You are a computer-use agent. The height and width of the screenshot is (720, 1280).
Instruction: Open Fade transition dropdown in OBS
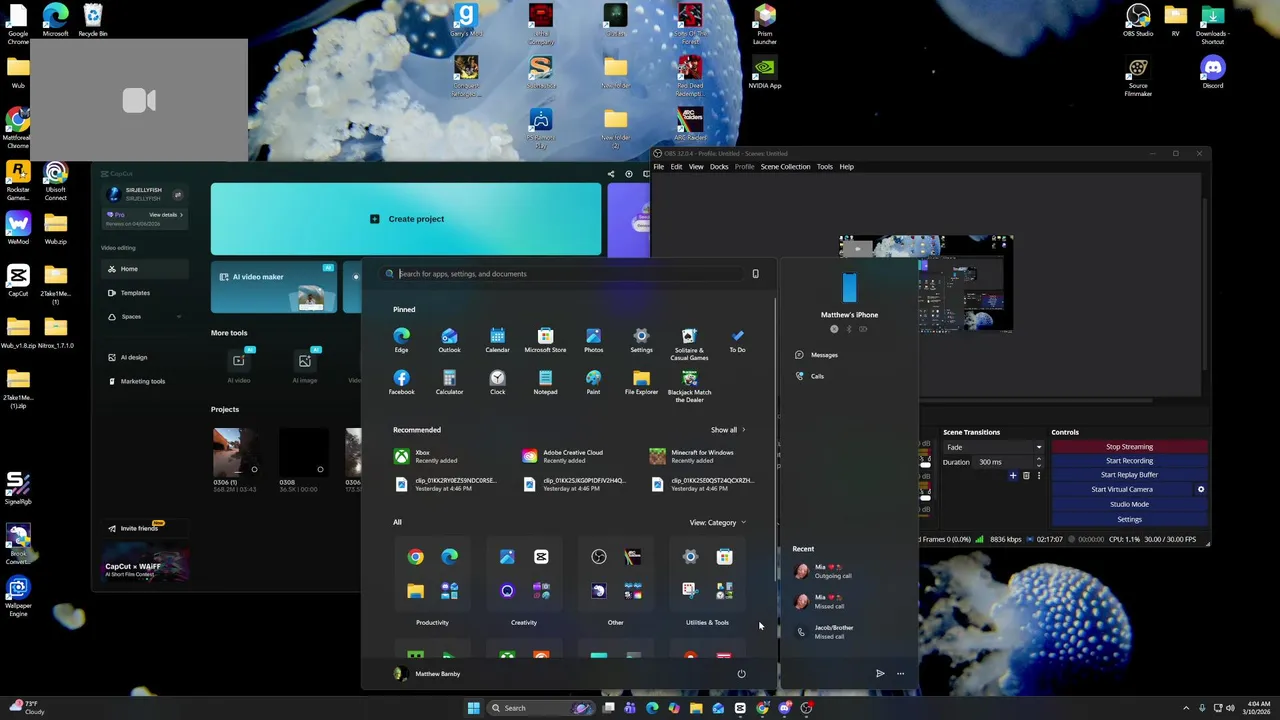pos(993,447)
